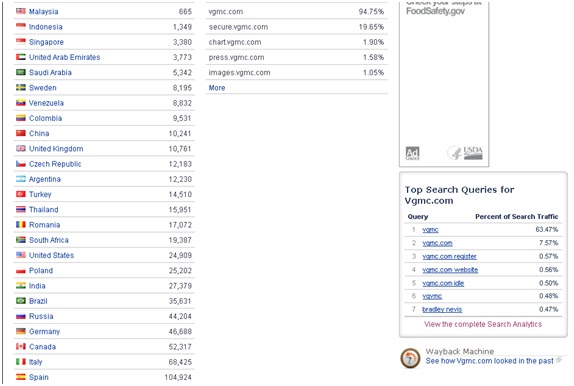Open the Colombia country link
The image size is (574, 386).
tap(45, 118)
